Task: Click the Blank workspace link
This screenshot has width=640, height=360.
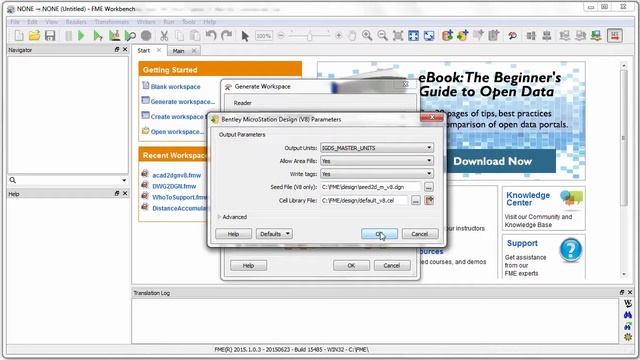Action: 176,87
